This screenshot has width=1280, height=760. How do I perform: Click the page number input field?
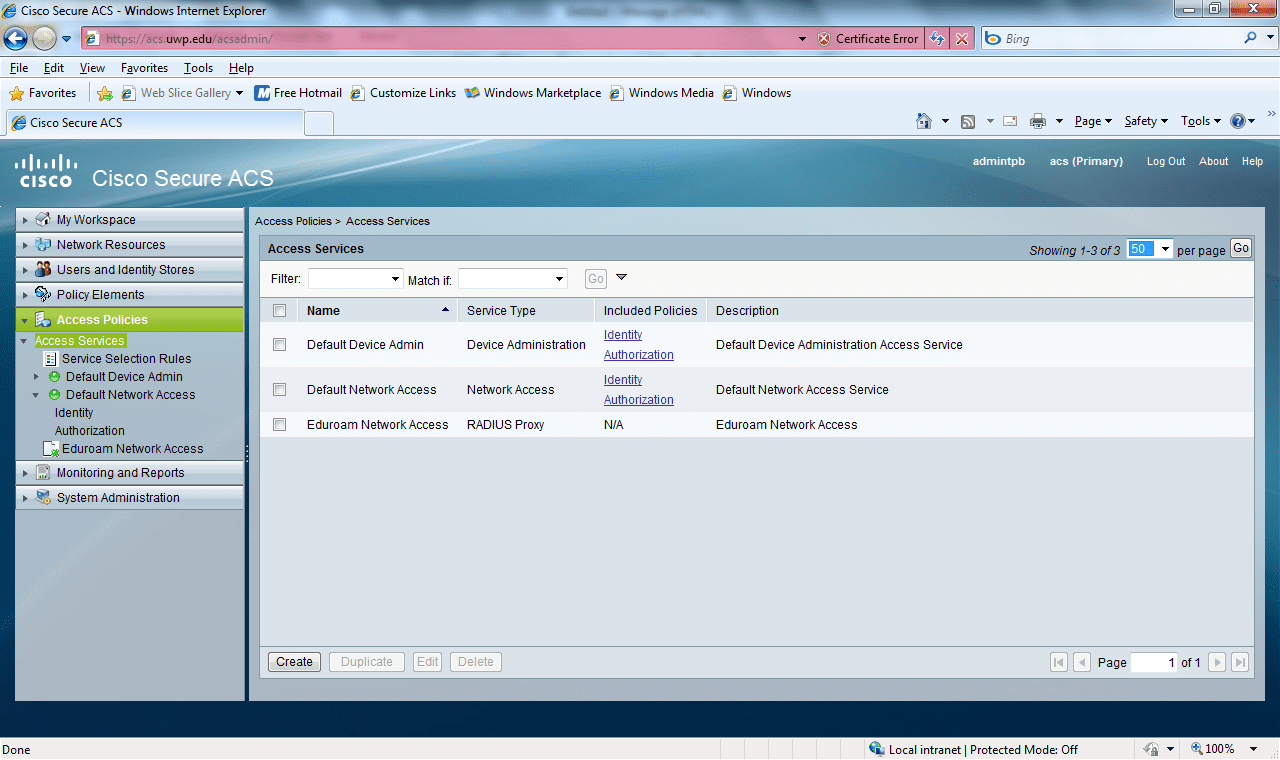click(1154, 662)
